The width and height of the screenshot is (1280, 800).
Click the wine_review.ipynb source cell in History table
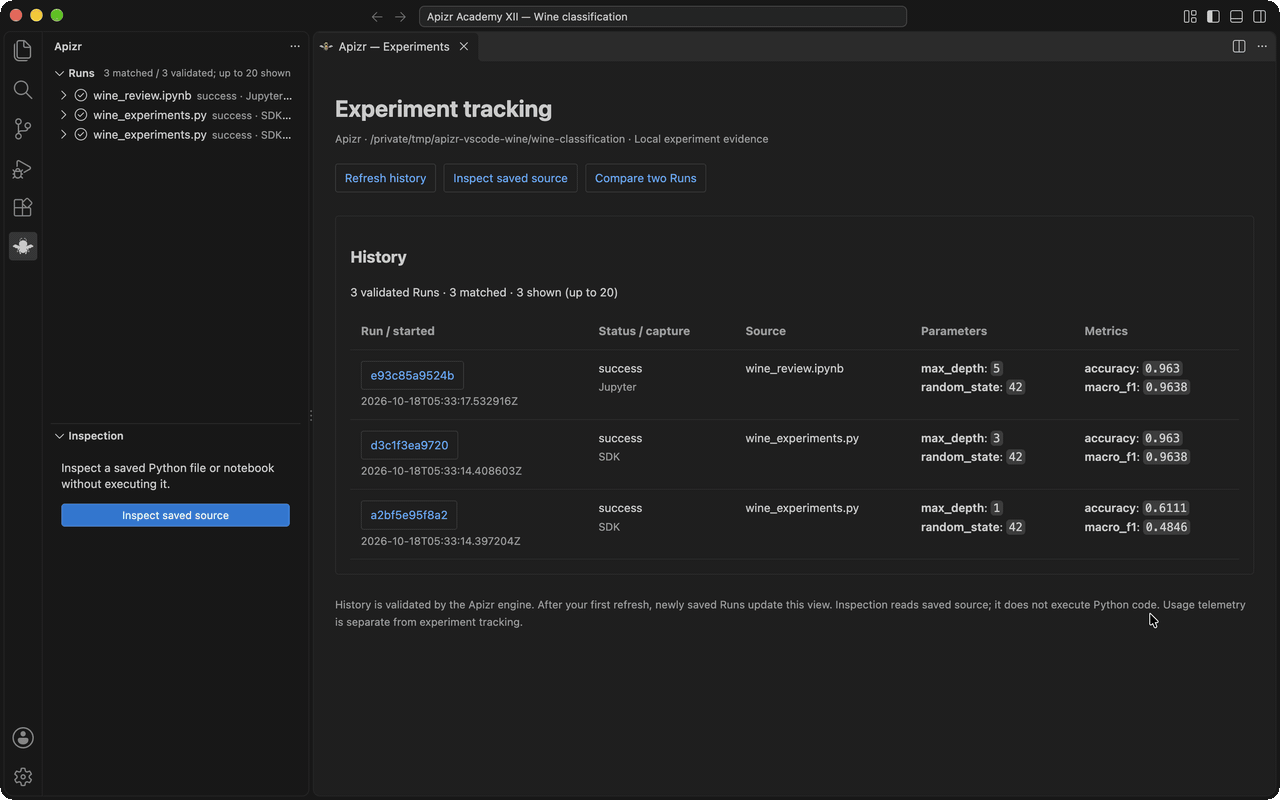[x=794, y=368]
